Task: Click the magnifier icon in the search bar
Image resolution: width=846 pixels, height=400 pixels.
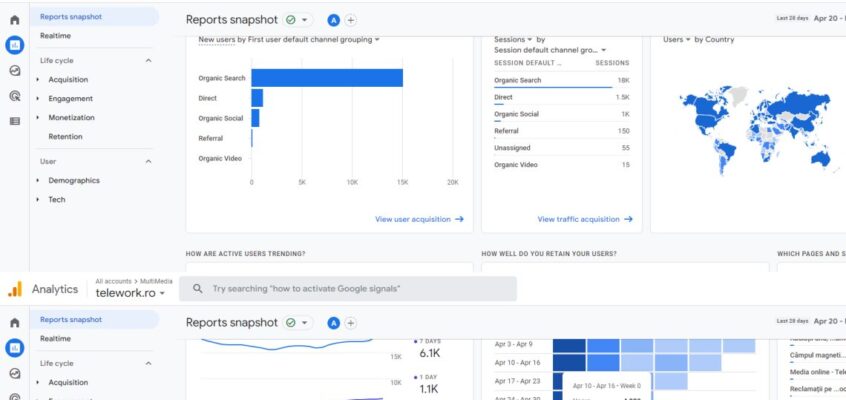Action: 197,289
